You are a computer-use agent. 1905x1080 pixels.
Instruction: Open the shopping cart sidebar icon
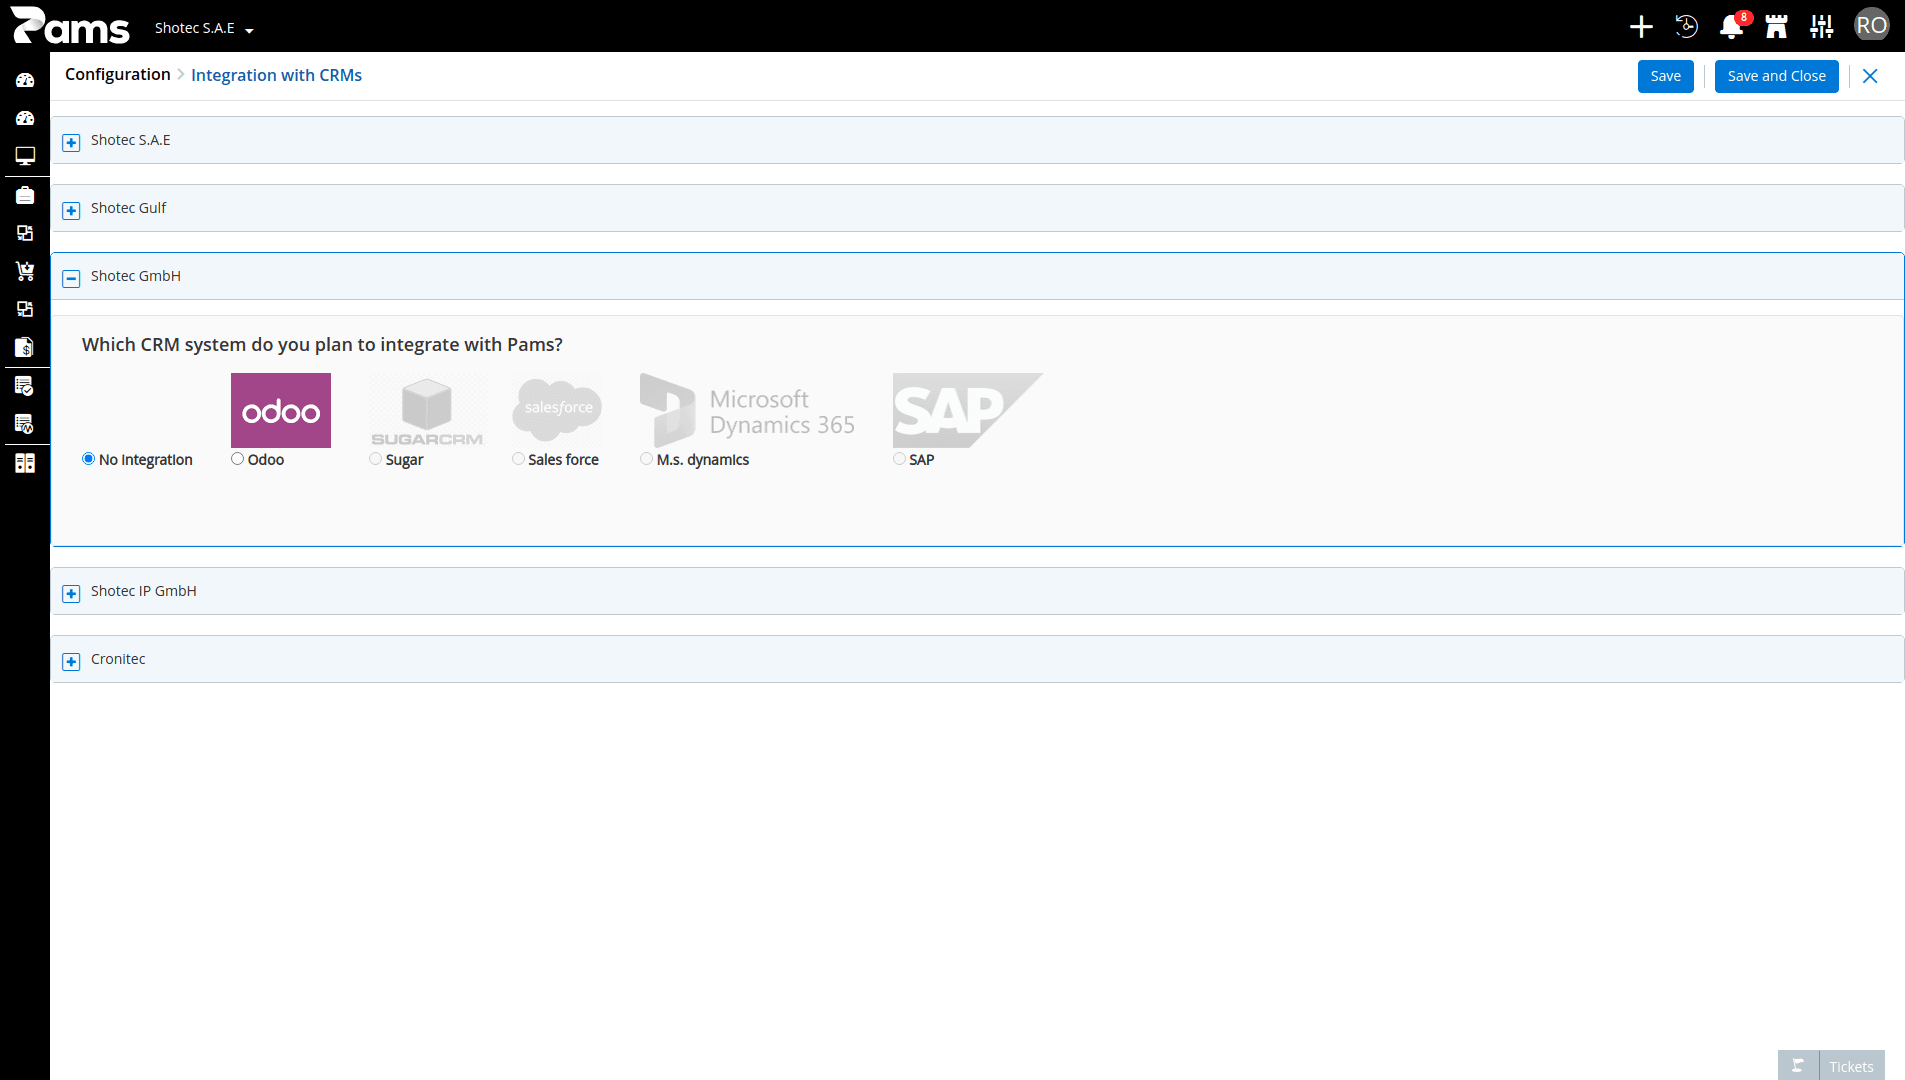click(25, 271)
